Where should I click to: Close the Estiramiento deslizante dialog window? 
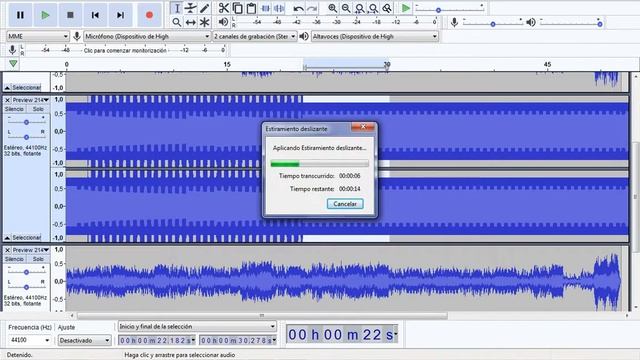(363, 127)
